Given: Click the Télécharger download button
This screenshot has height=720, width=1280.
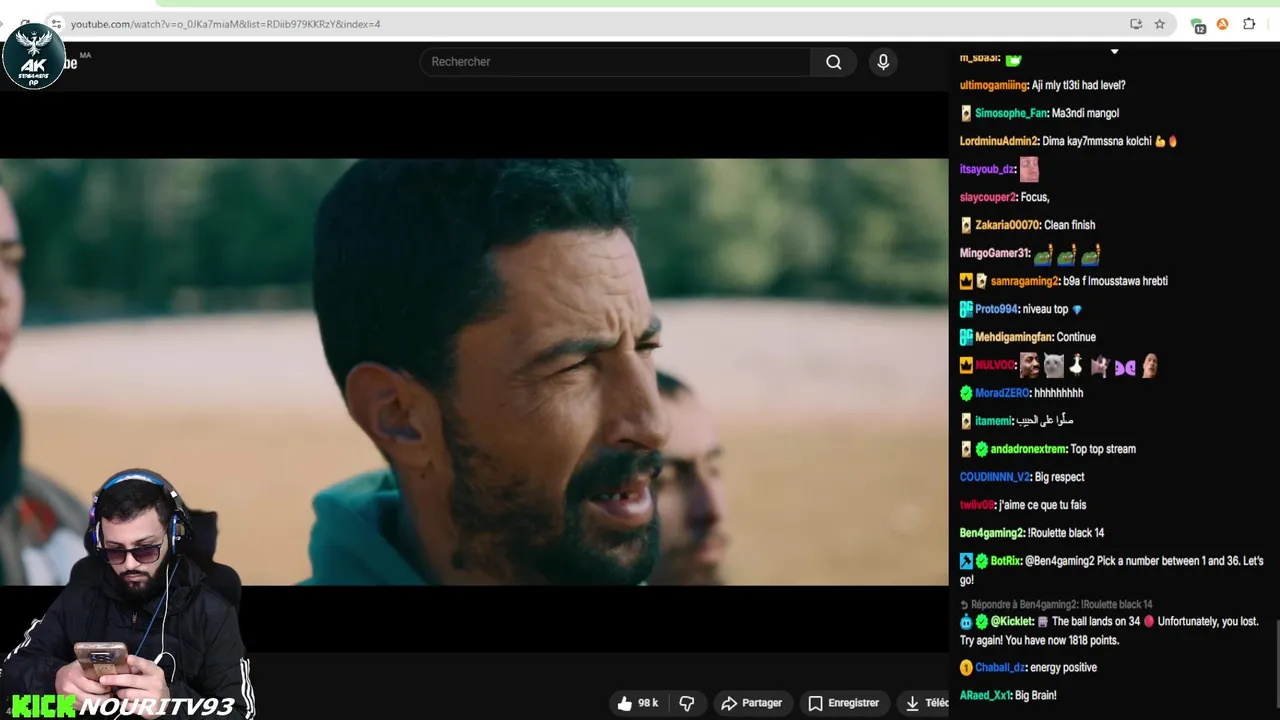Looking at the screenshot, I should pyautogui.click(x=923, y=703).
